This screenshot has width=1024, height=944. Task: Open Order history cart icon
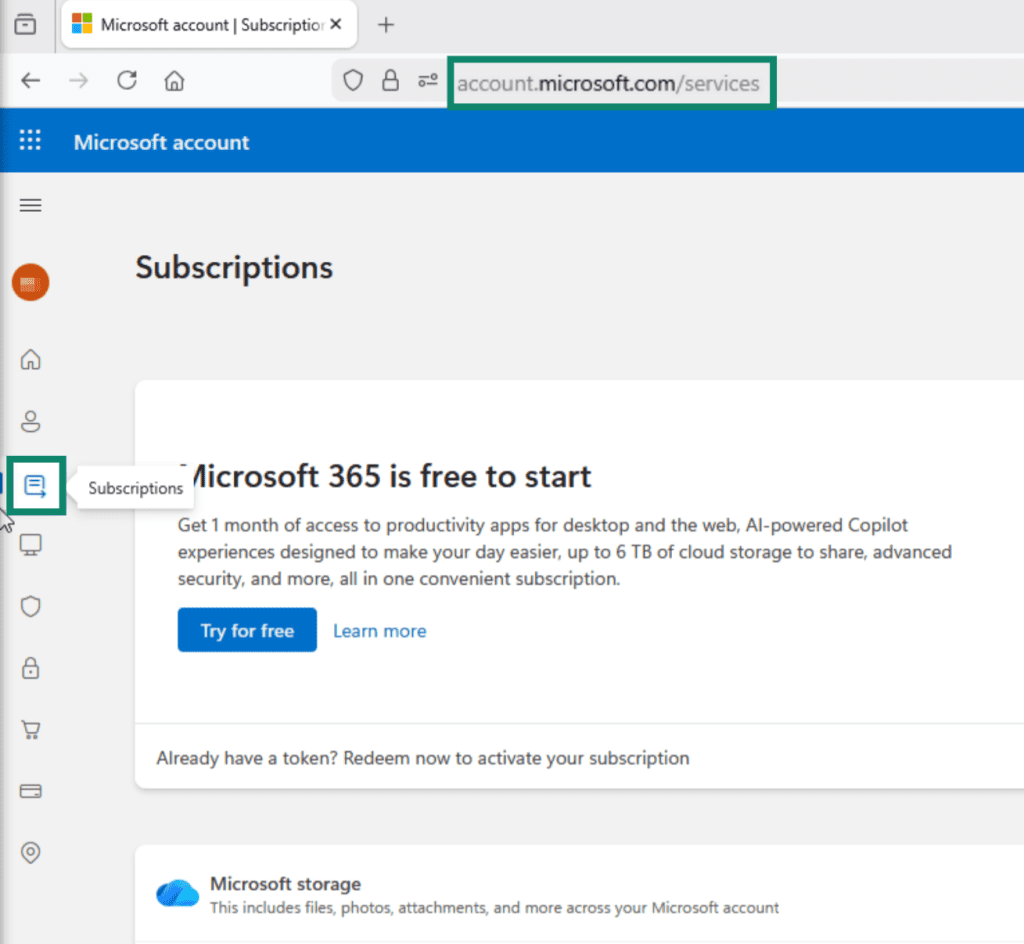tap(31, 729)
